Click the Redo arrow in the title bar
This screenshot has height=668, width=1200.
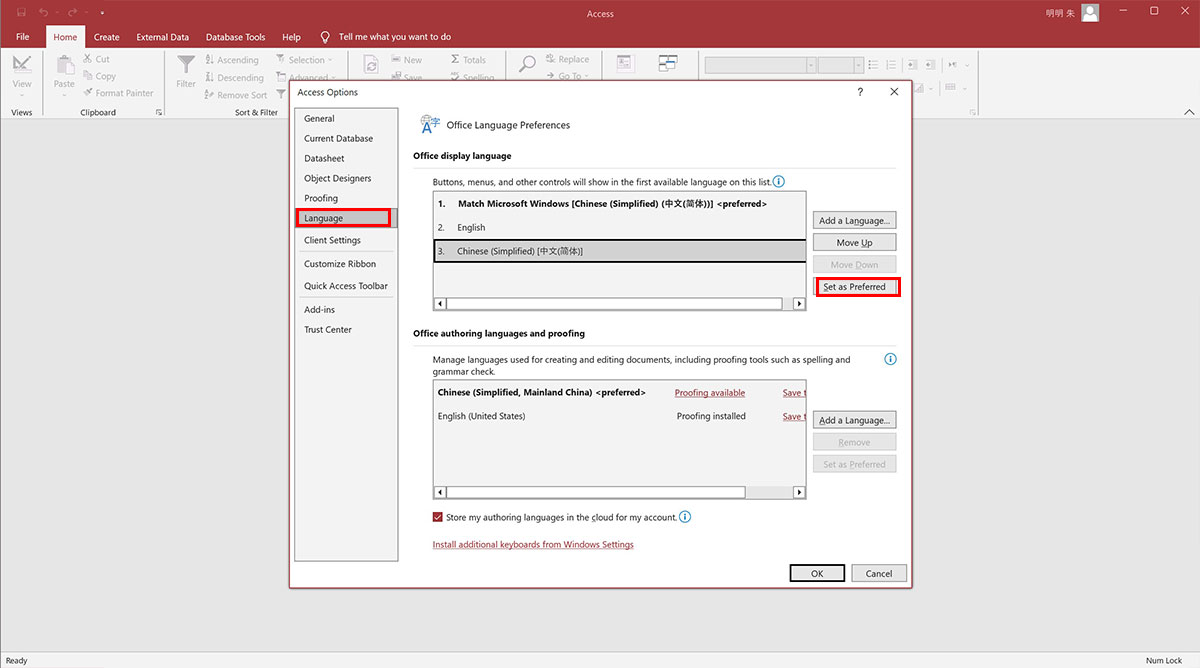pyautogui.click(x=72, y=12)
